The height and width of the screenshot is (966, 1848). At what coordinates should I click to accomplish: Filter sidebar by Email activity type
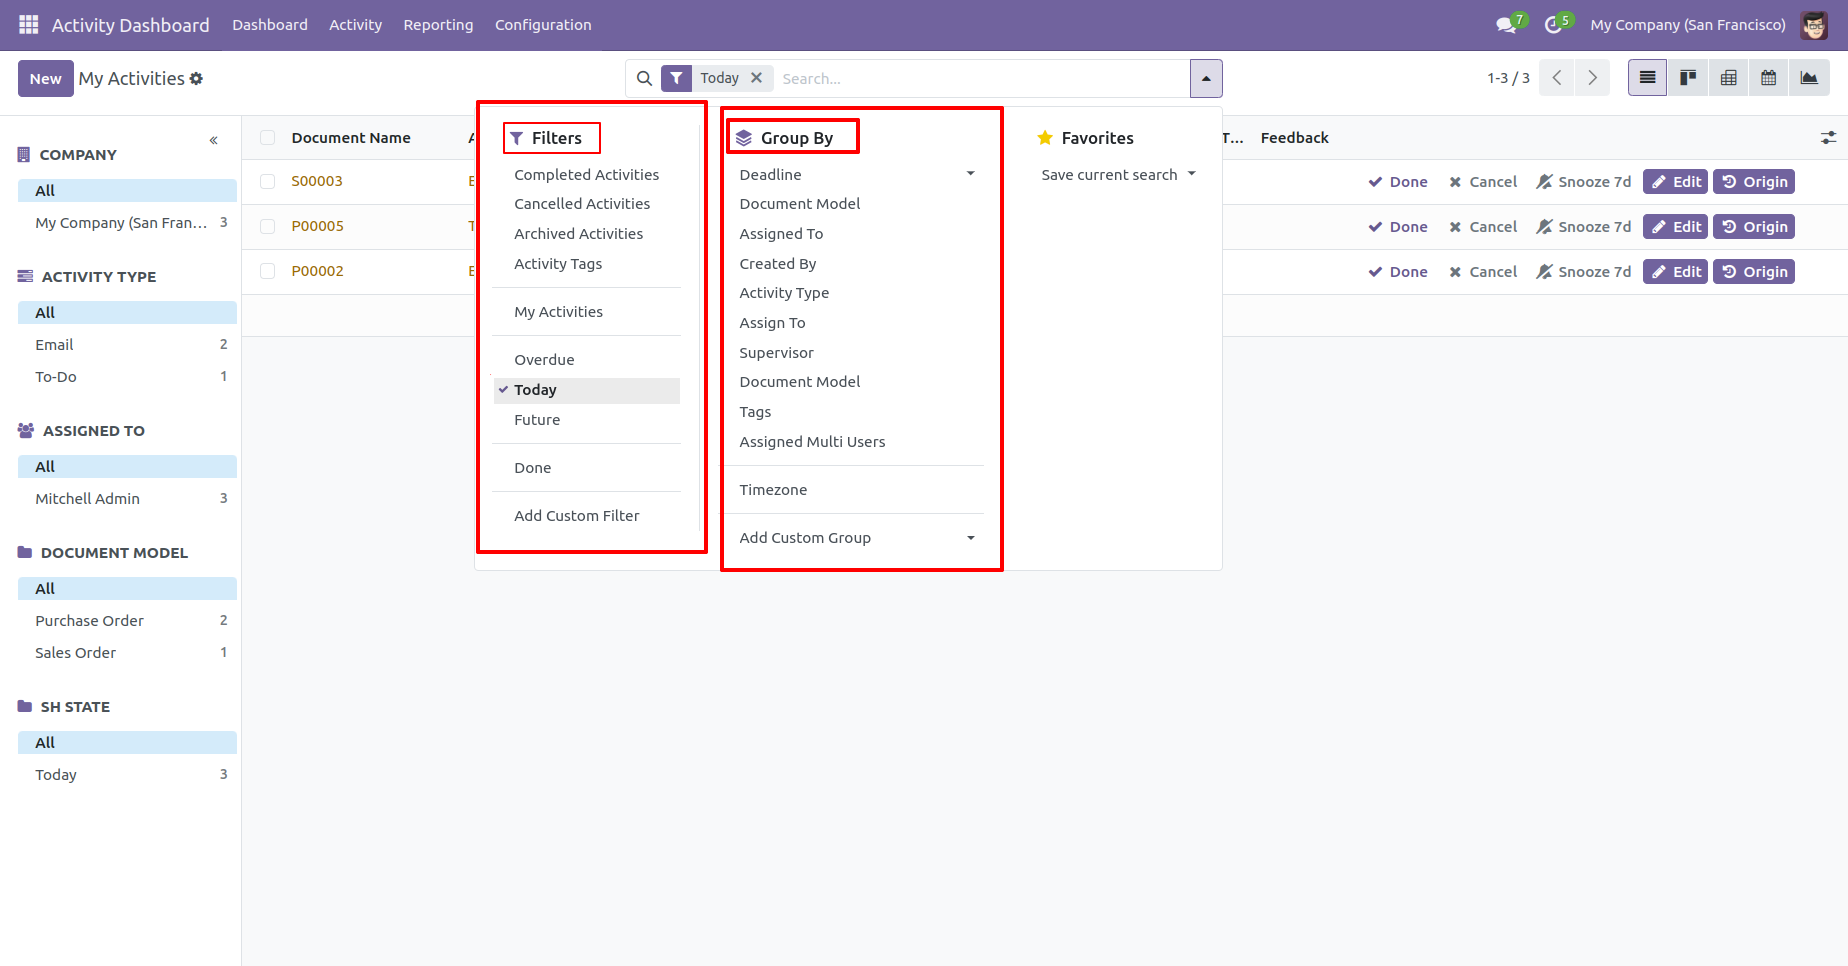pyautogui.click(x=127, y=345)
